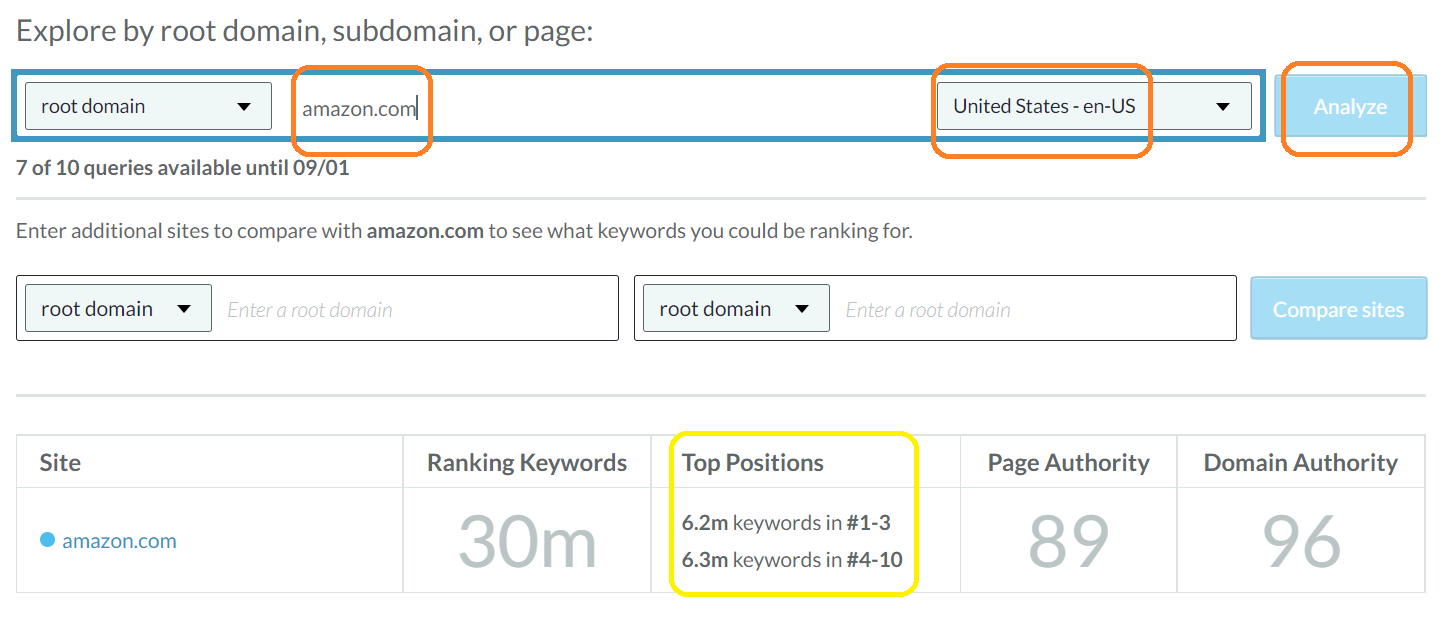The height and width of the screenshot is (619, 1445).
Task: Click the second 'Enter a root domain' field
Action: tap(1033, 309)
